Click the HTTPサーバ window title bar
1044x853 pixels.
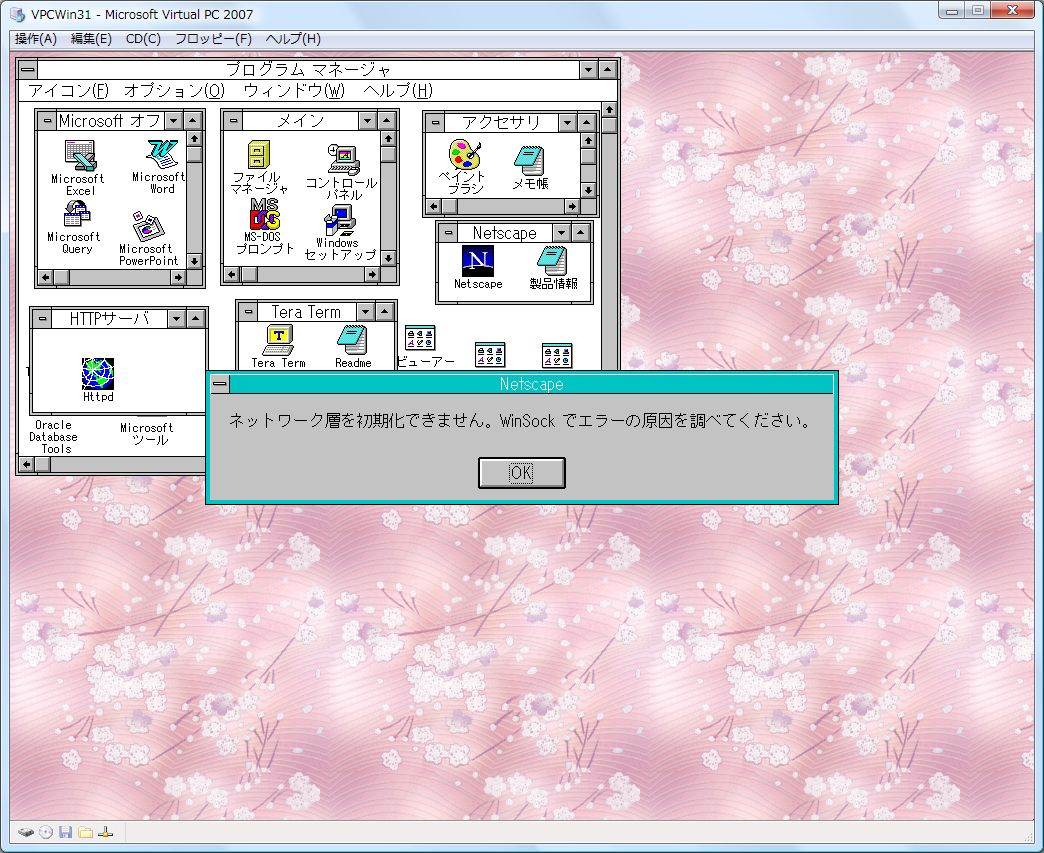109,319
